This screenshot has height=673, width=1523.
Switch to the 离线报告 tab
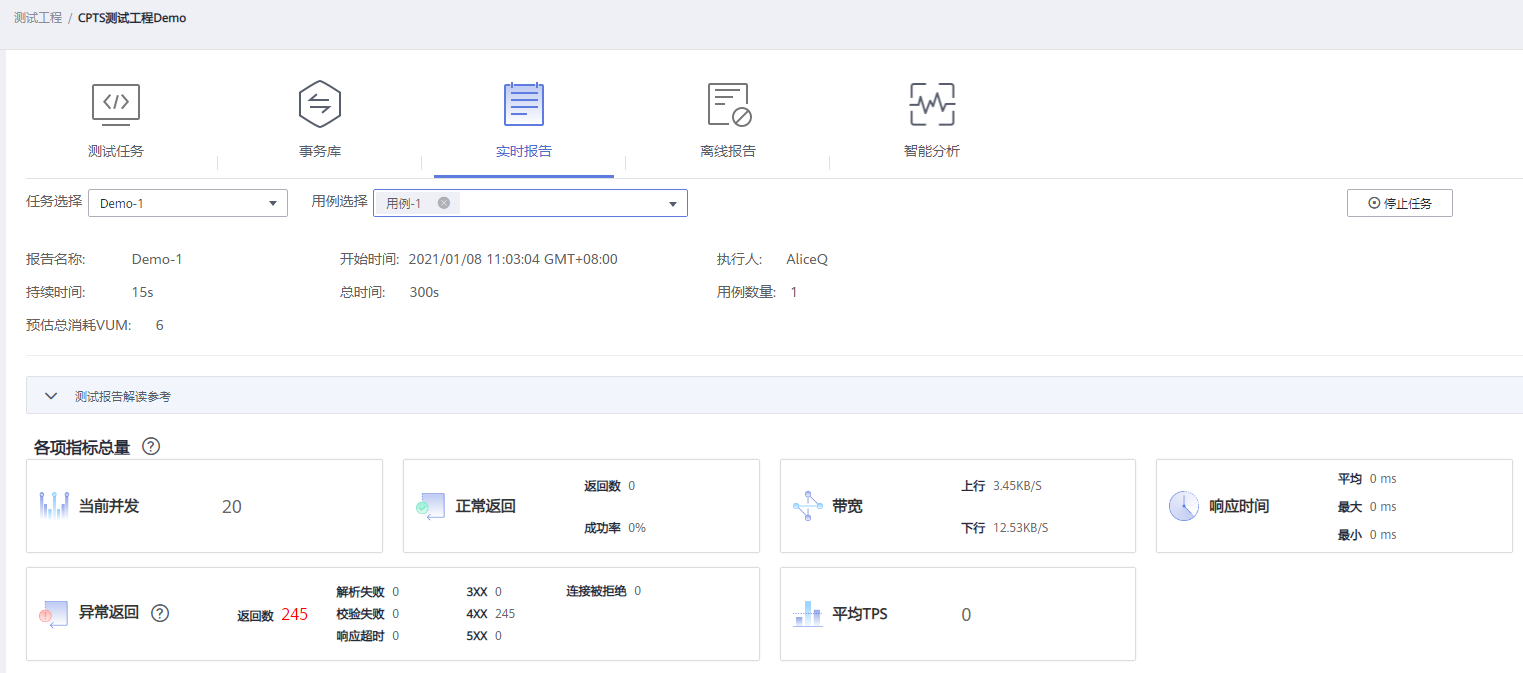click(728, 152)
